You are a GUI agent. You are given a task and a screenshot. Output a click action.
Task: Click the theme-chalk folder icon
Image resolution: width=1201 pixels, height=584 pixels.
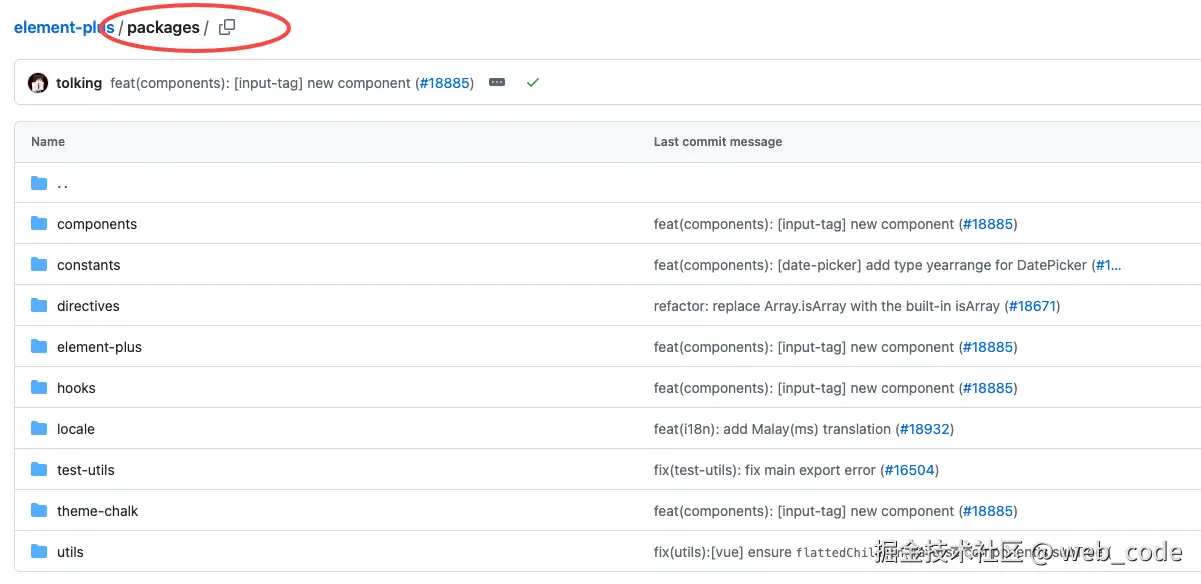click(39, 511)
